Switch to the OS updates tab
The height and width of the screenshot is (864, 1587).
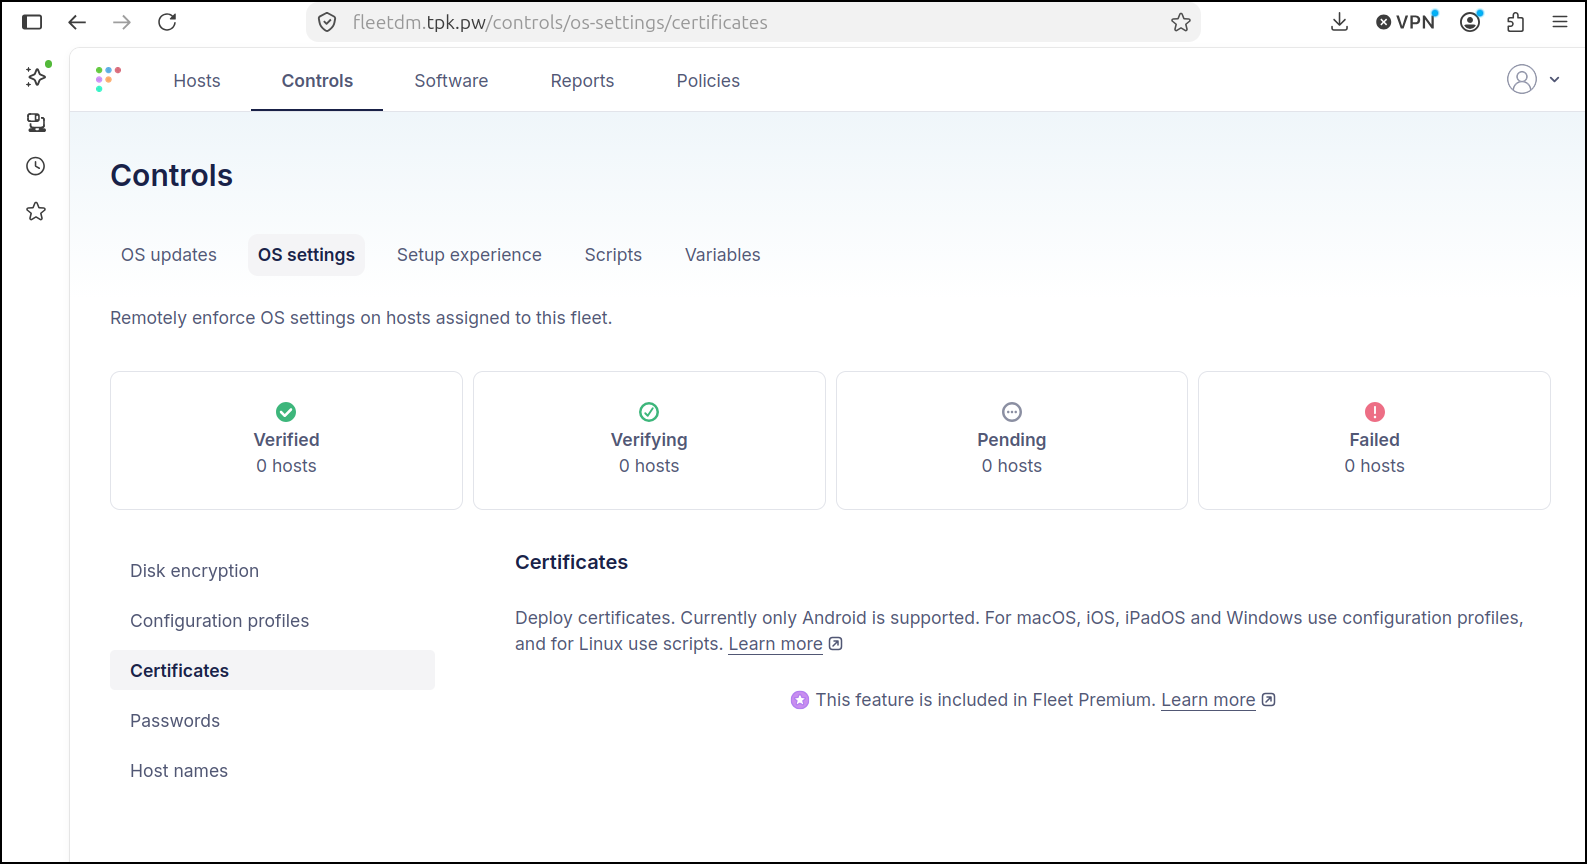point(169,255)
